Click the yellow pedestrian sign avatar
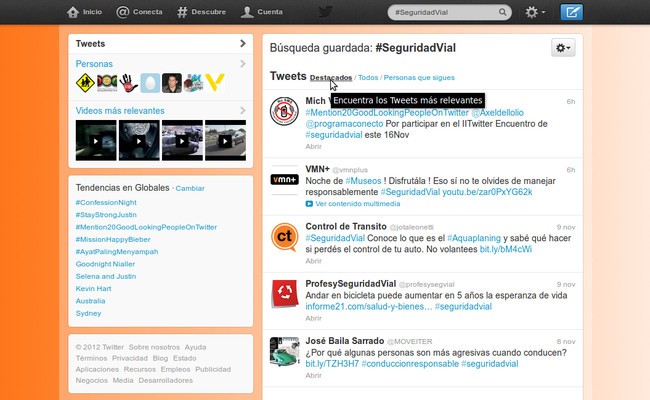 click(x=85, y=83)
